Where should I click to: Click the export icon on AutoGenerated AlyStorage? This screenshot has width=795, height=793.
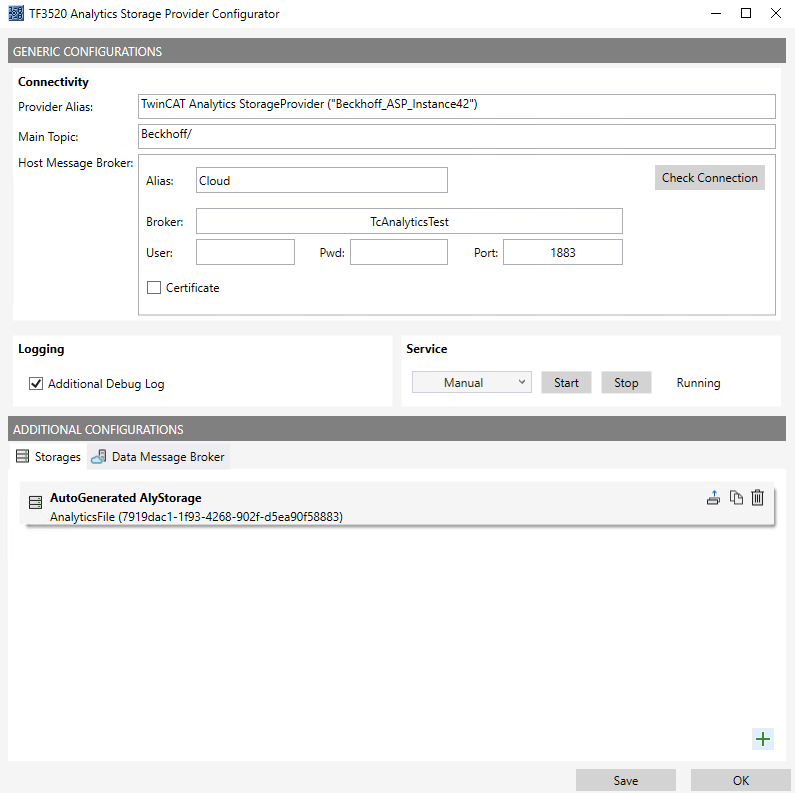[713, 498]
